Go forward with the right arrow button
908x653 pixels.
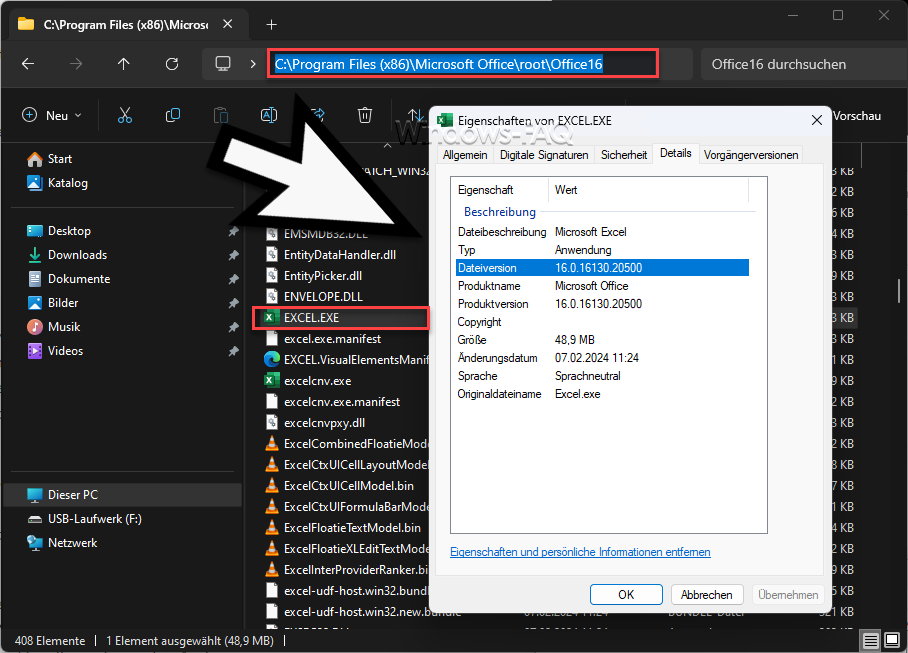76,64
